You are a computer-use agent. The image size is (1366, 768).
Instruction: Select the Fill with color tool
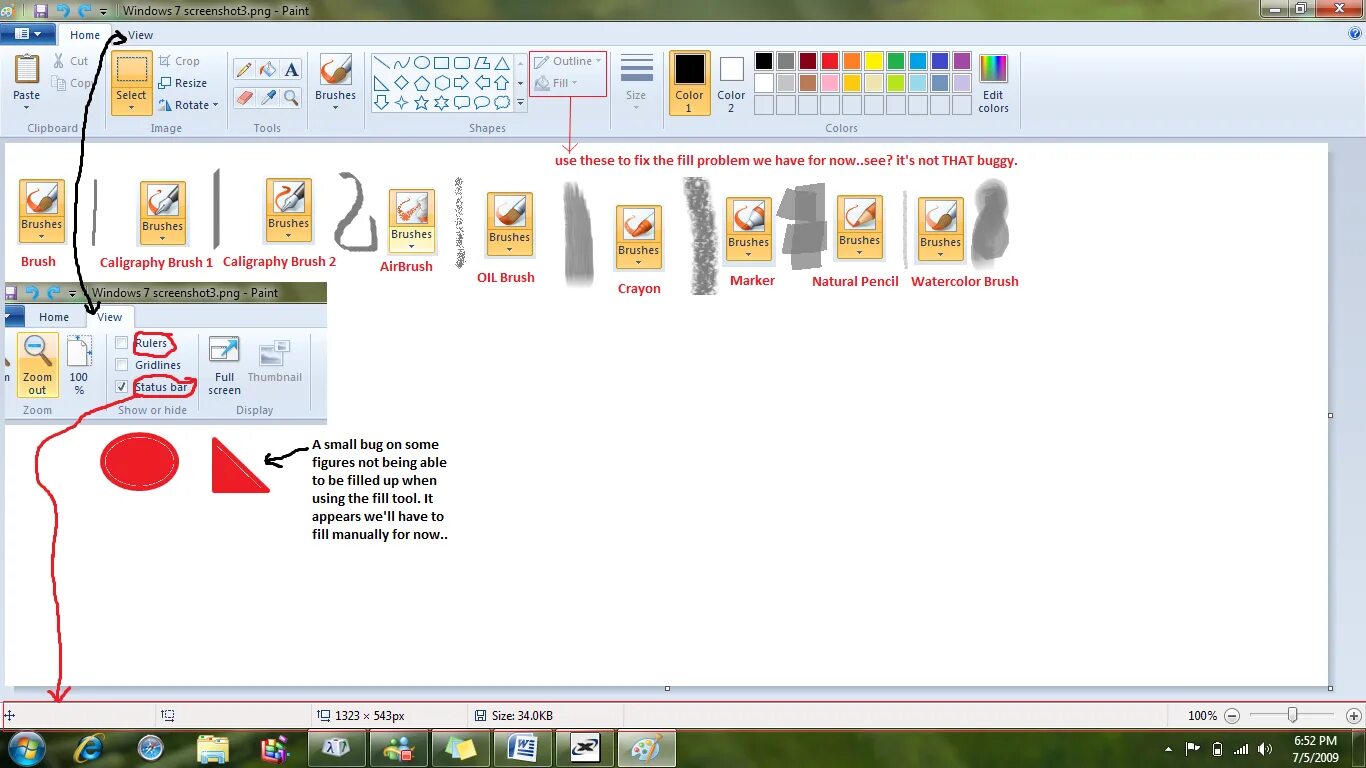click(x=266, y=69)
